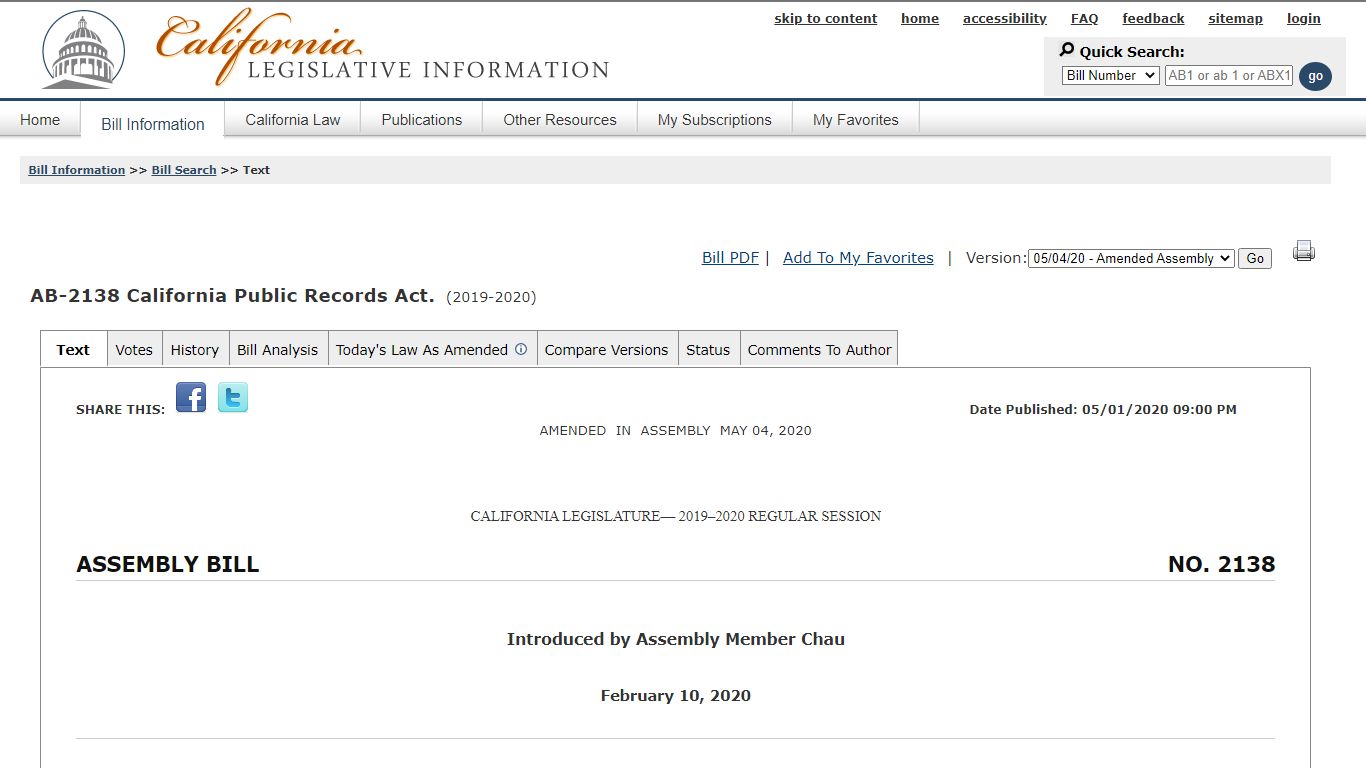Click the FAQ link

tap(1084, 18)
